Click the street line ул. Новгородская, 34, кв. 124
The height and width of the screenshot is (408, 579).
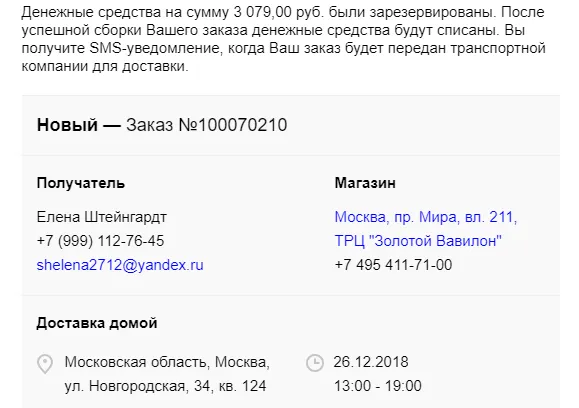(165, 386)
